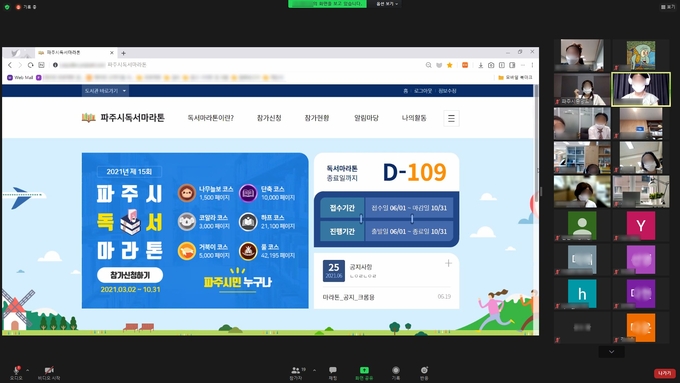The width and height of the screenshot is (680, 383).
Task: Open the 모바일 북마크 folder
Action: (x=515, y=78)
